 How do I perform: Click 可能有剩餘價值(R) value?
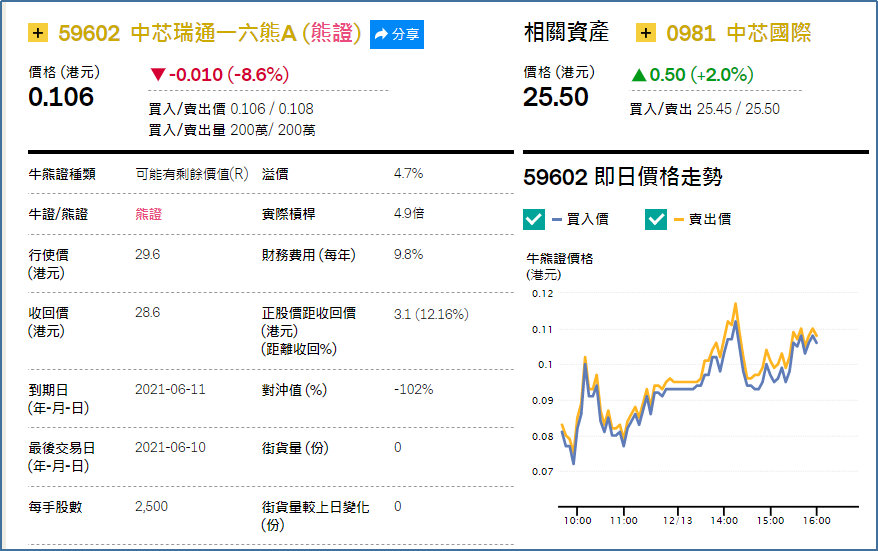(192, 174)
